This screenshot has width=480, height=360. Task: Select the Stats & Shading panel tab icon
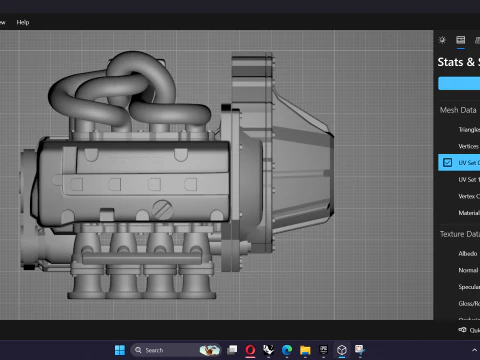pos(461,40)
